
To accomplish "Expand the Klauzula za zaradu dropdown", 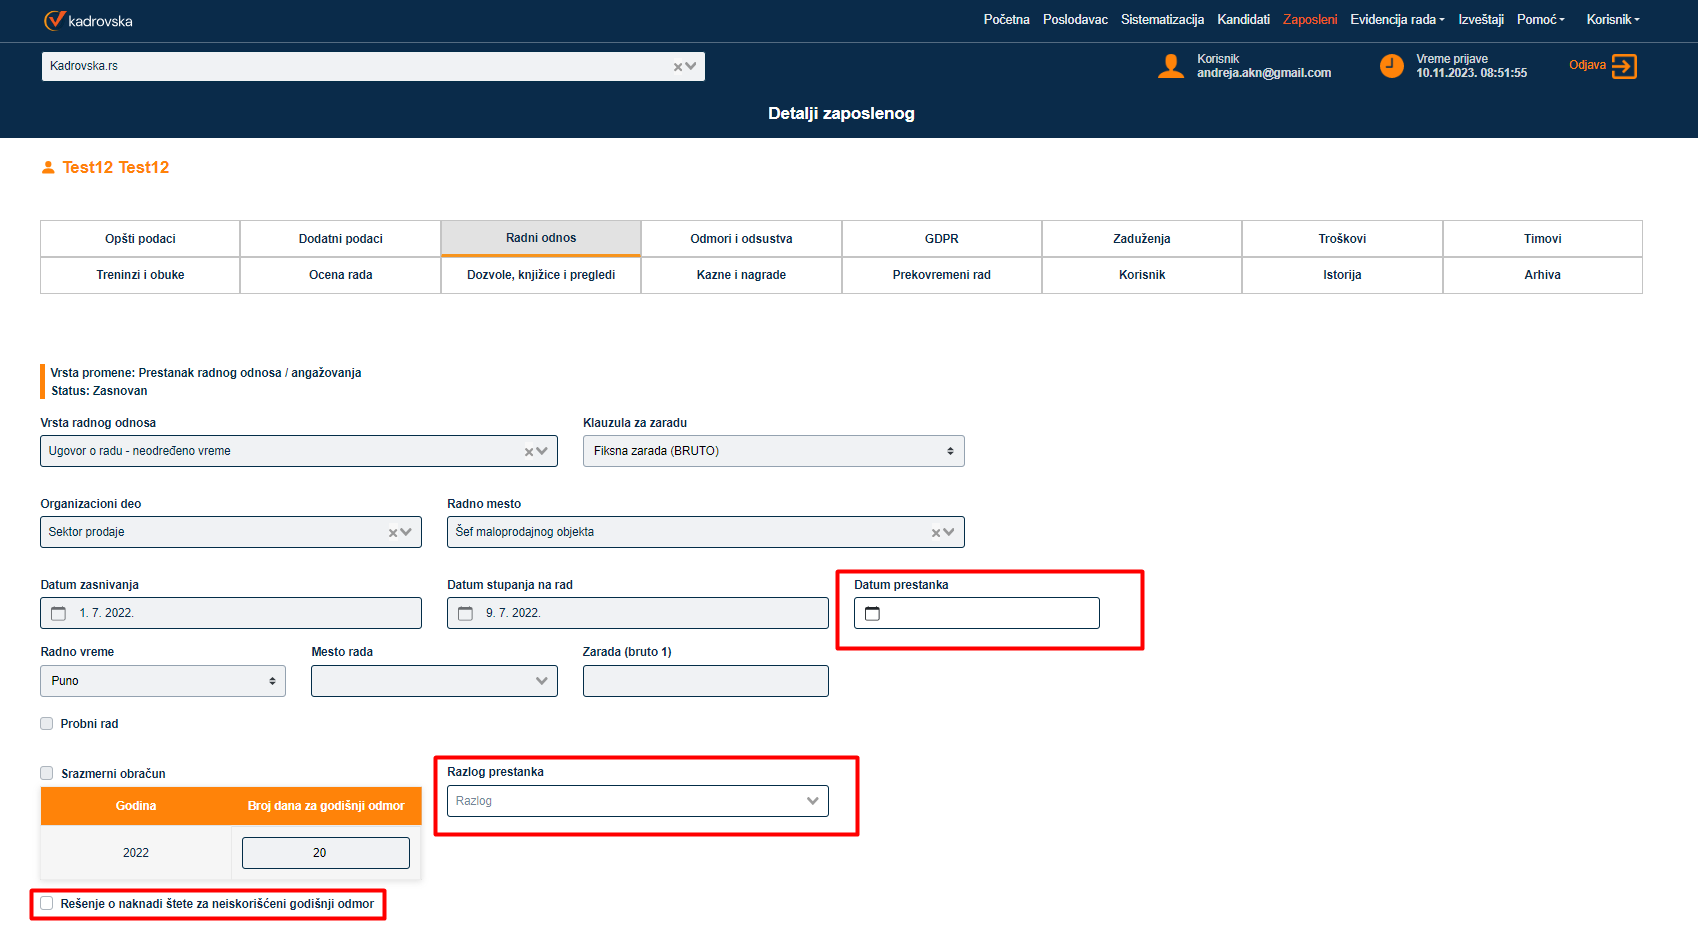I will [773, 451].
